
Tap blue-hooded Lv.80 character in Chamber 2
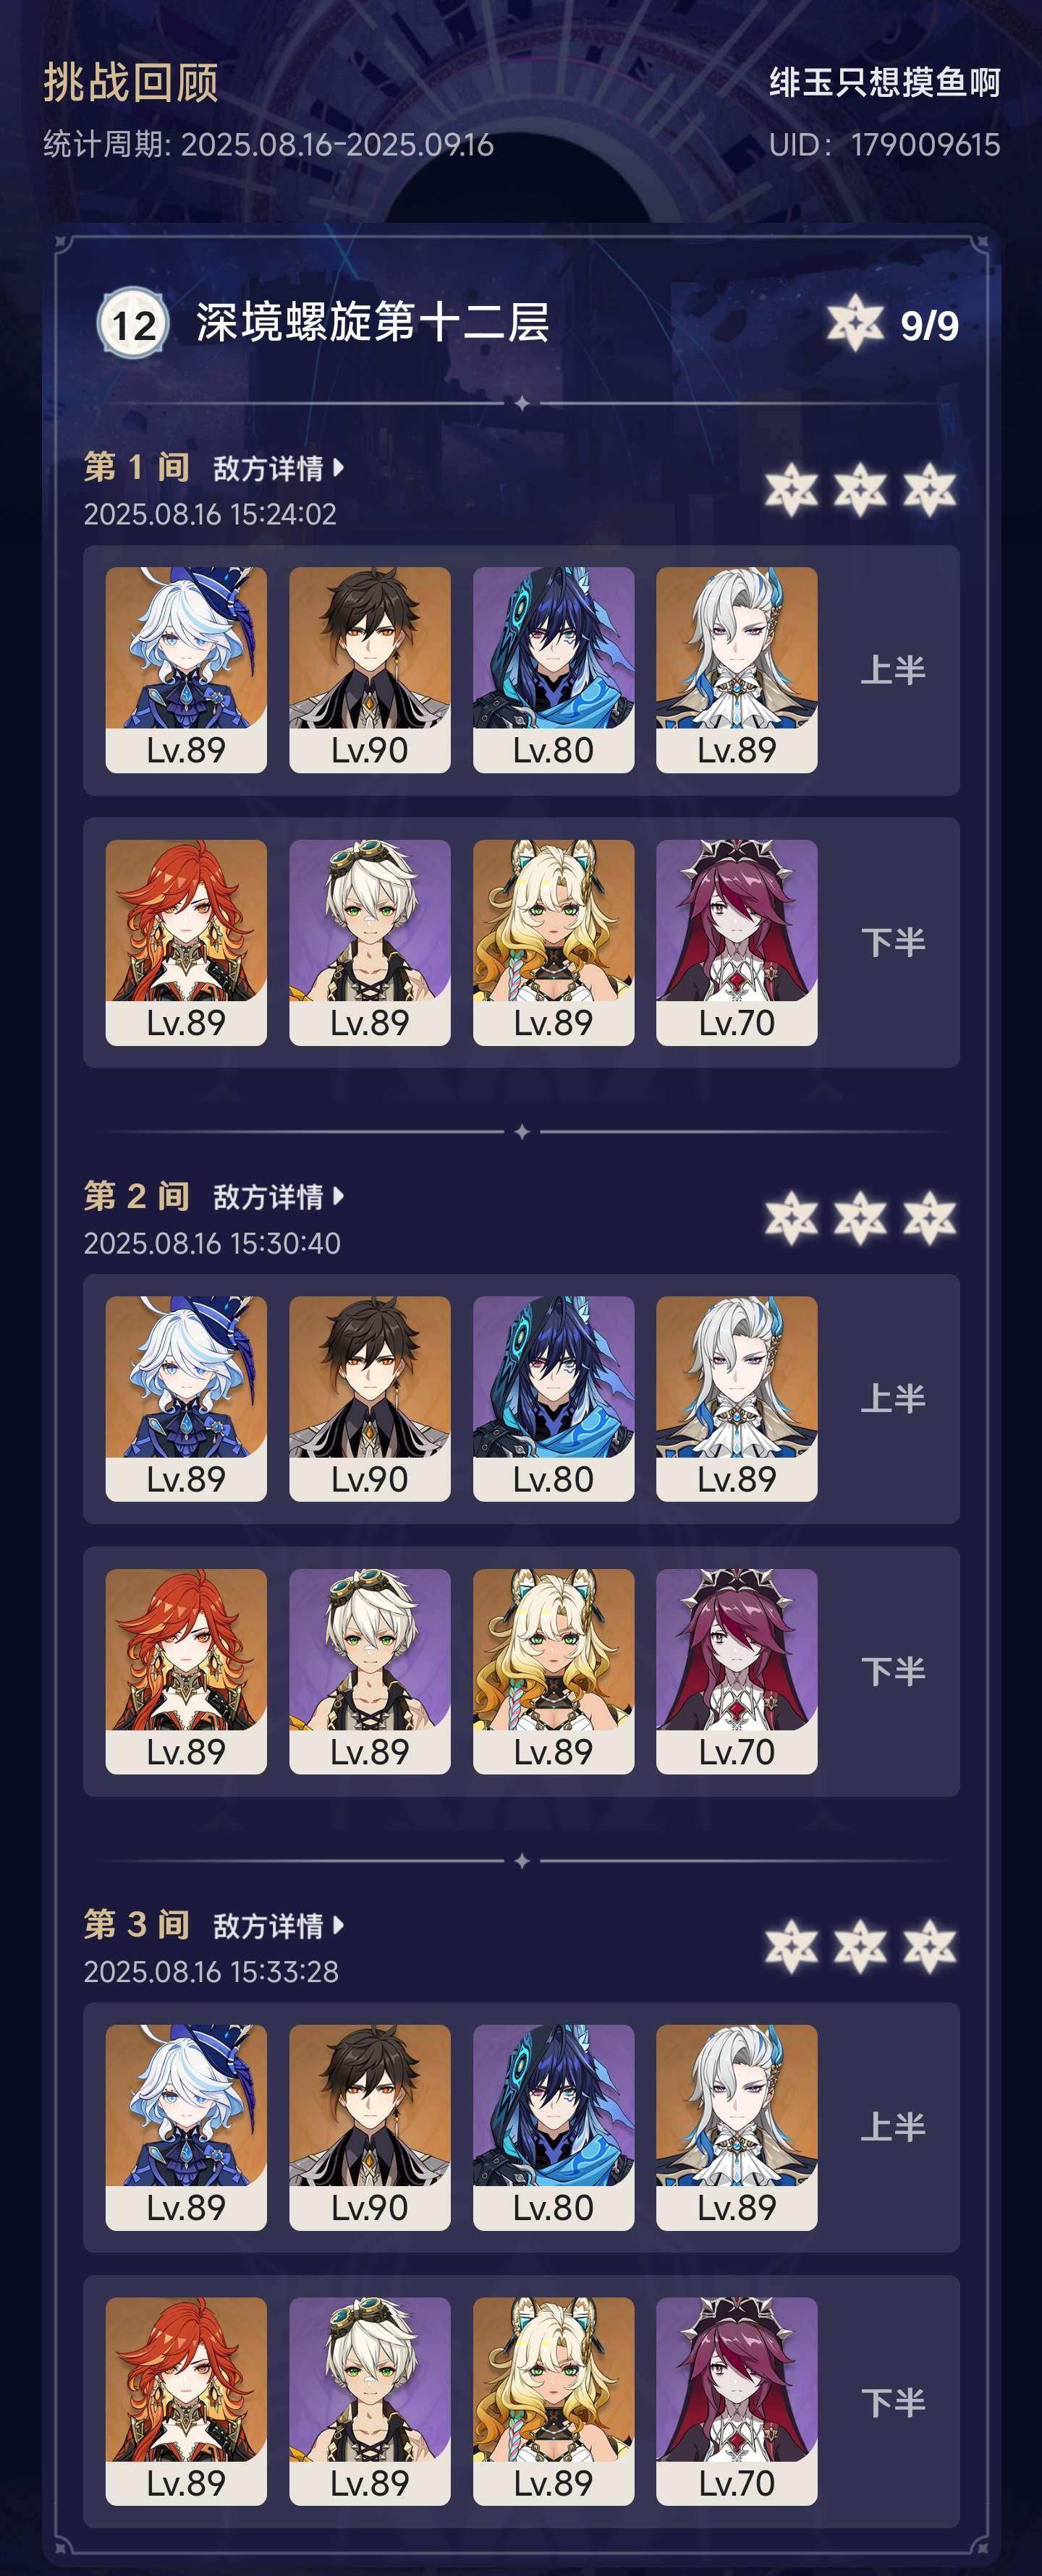click(x=553, y=1399)
